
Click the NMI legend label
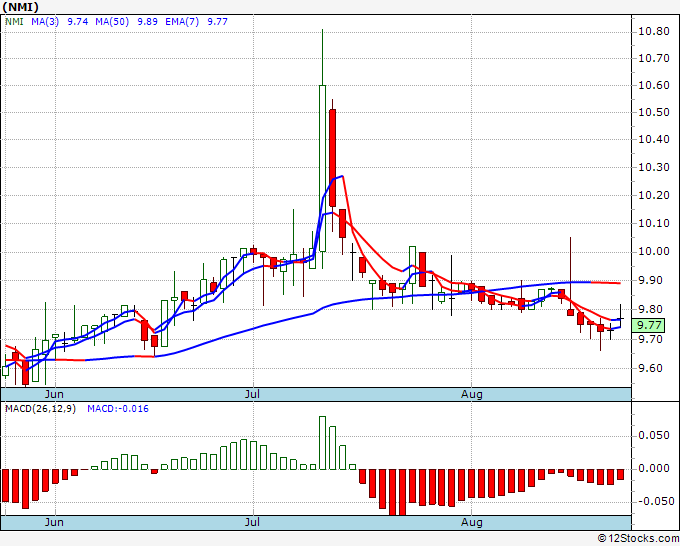coord(14,21)
